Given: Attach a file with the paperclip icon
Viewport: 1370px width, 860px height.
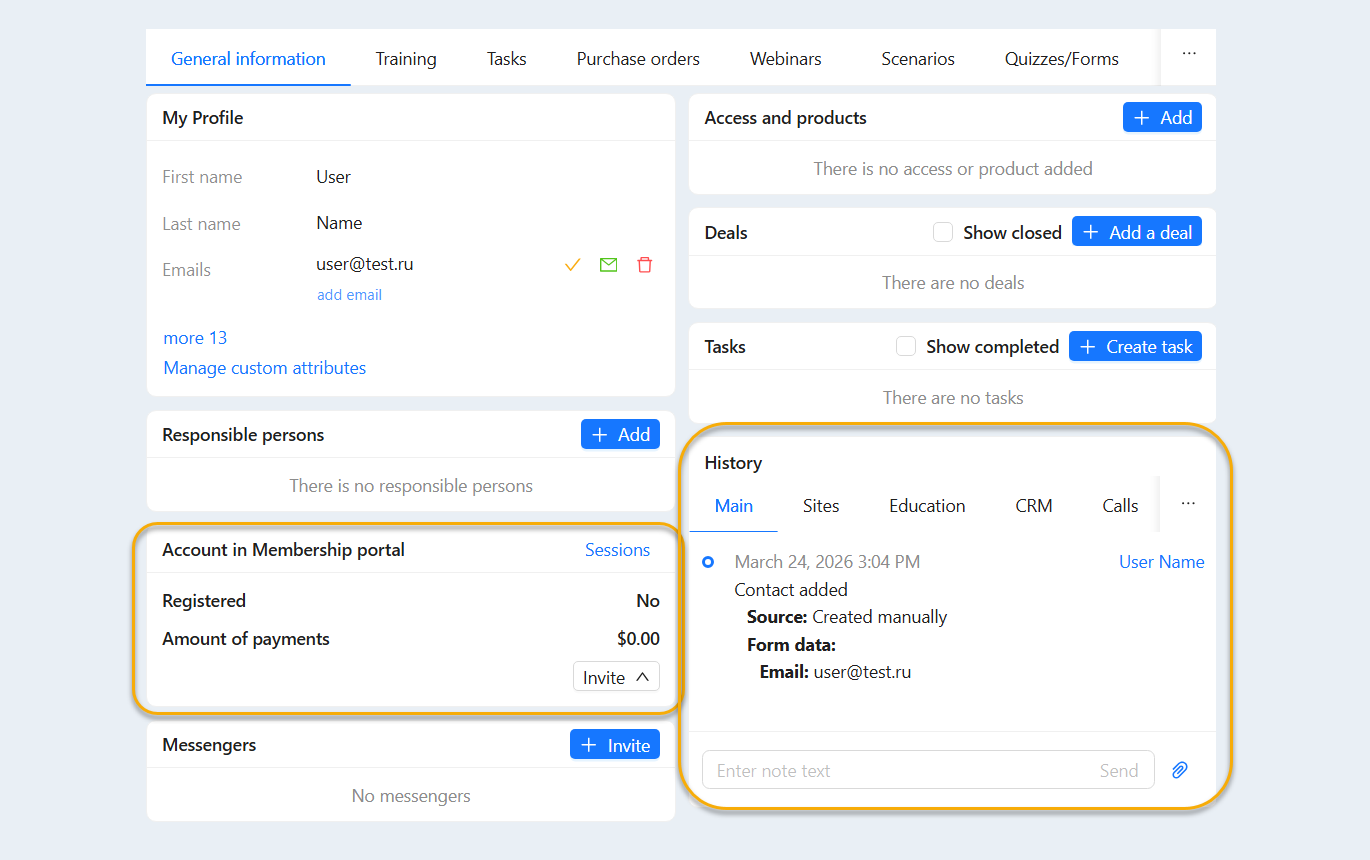Looking at the screenshot, I should coord(1180,770).
